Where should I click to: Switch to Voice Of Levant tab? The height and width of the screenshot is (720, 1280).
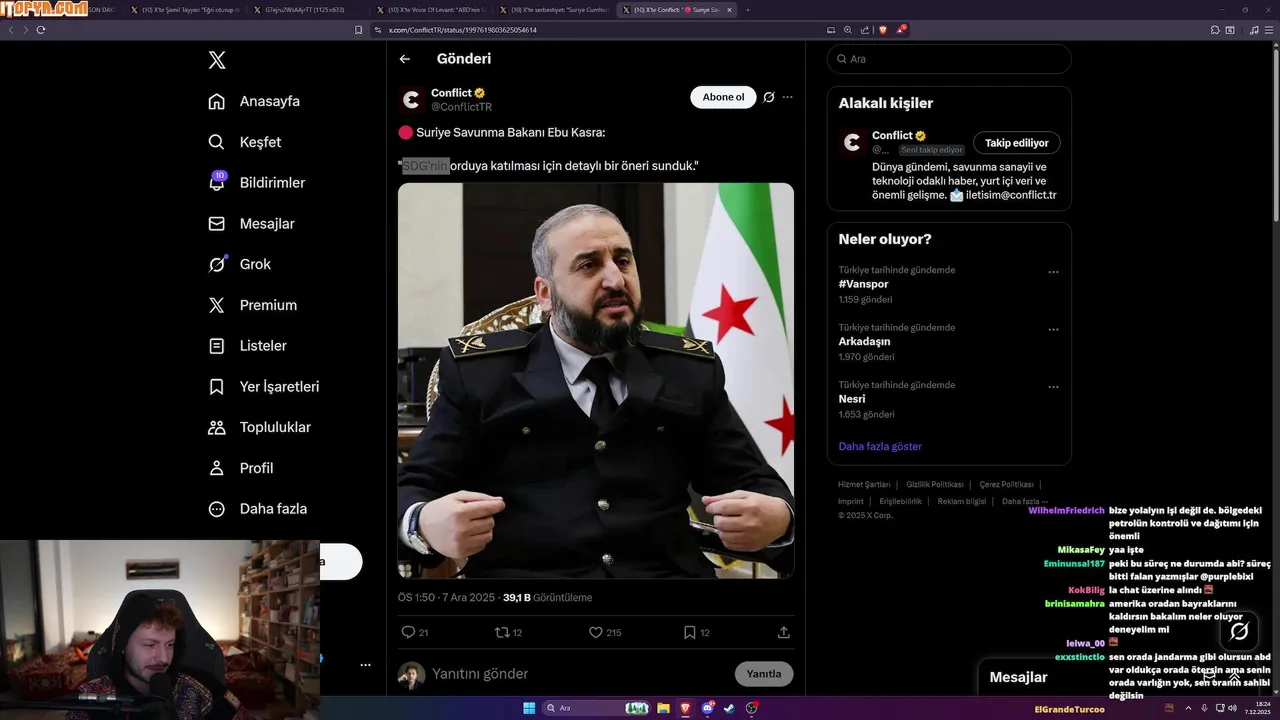(x=433, y=9)
